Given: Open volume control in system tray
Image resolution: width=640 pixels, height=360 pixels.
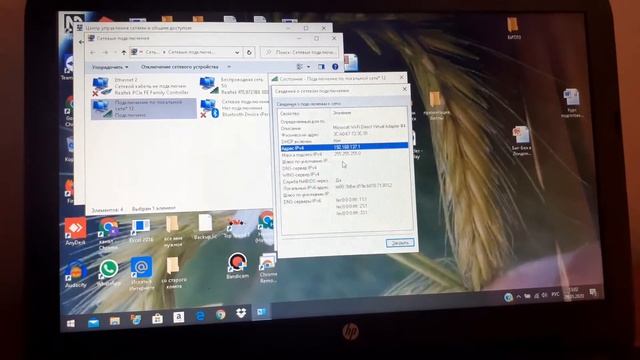Looking at the screenshot, I should [544, 295].
